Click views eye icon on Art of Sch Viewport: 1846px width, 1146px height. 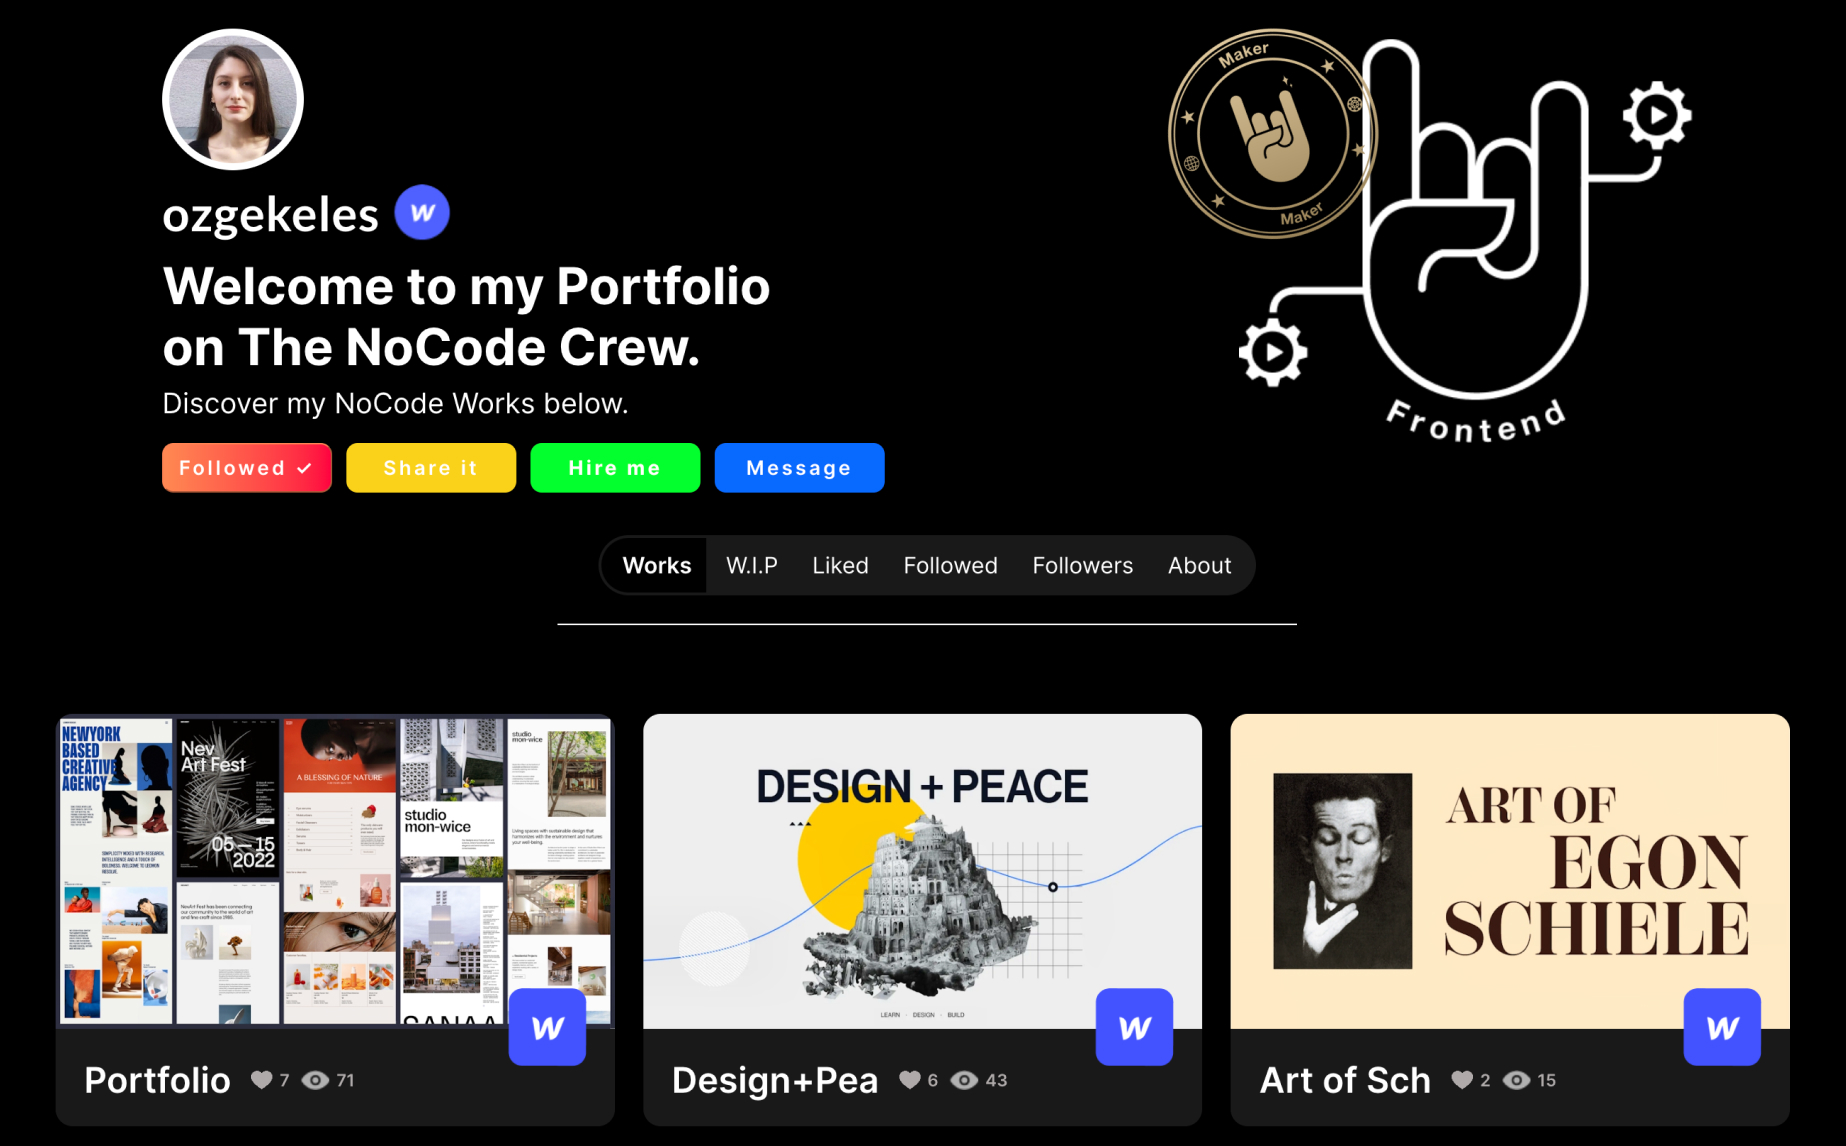[1517, 1080]
